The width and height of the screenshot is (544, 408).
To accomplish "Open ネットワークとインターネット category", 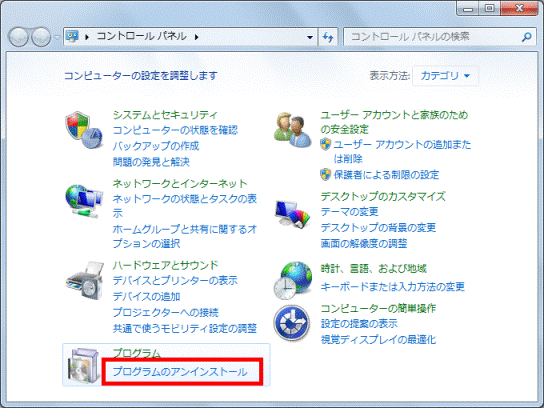I will pyautogui.click(x=180, y=183).
